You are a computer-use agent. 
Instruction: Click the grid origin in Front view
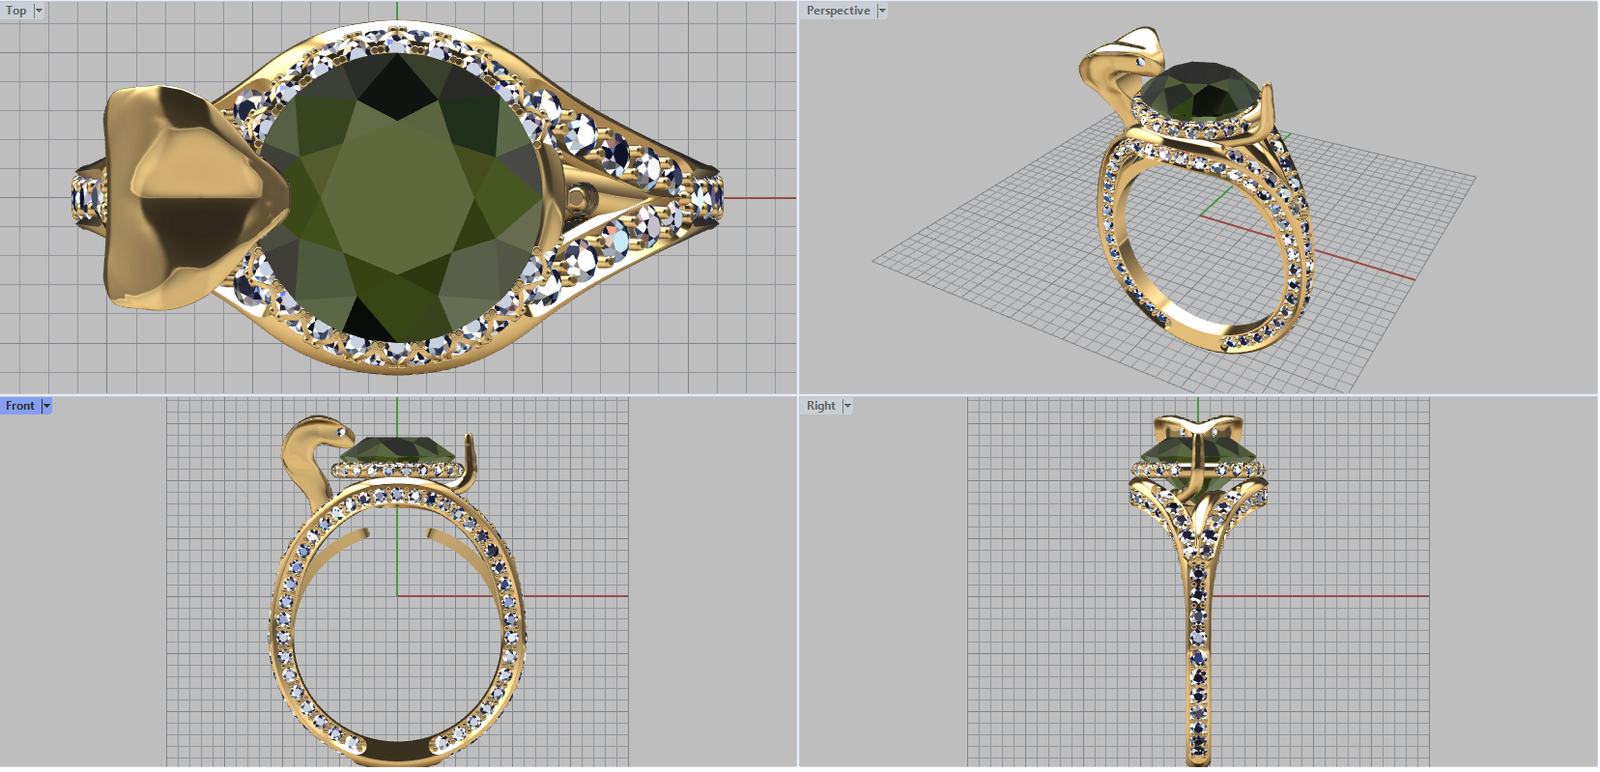tap(397, 596)
